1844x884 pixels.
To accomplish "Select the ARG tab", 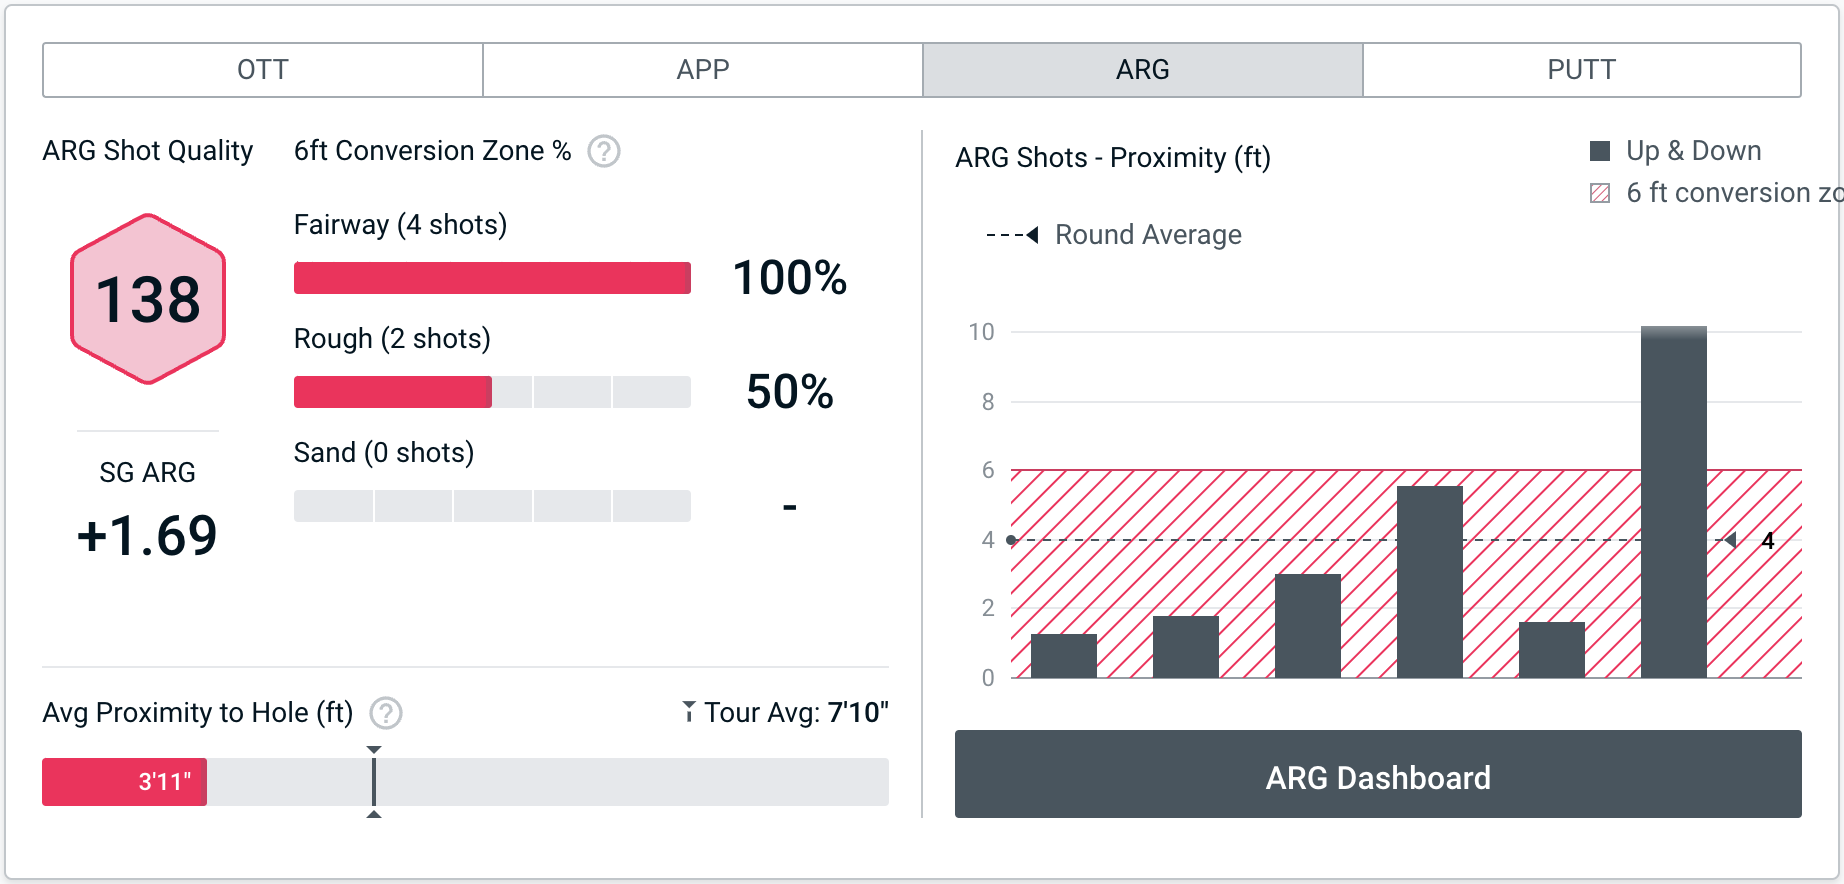I will pyautogui.click(x=1142, y=70).
